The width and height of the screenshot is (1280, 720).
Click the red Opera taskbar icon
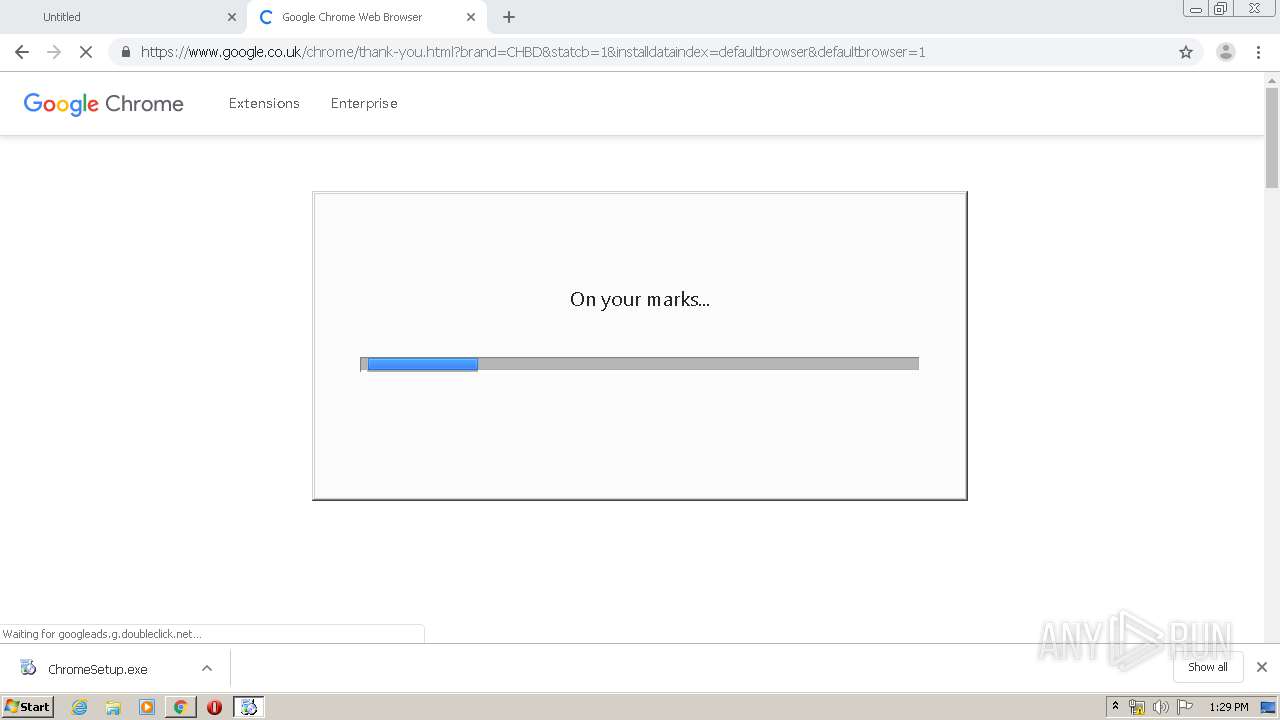pyautogui.click(x=214, y=707)
